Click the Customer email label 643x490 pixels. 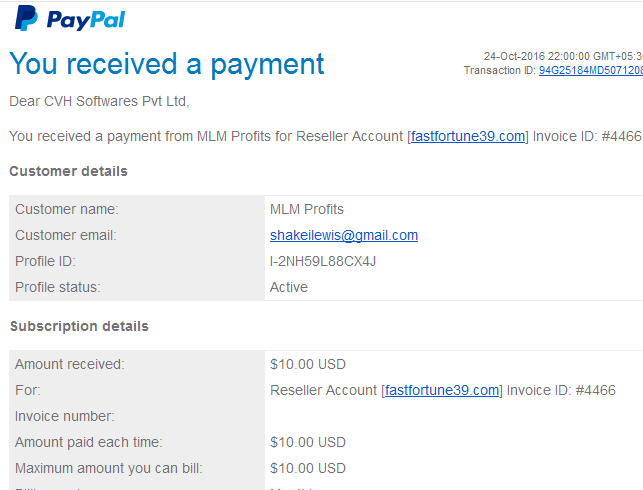[x=66, y=235]
